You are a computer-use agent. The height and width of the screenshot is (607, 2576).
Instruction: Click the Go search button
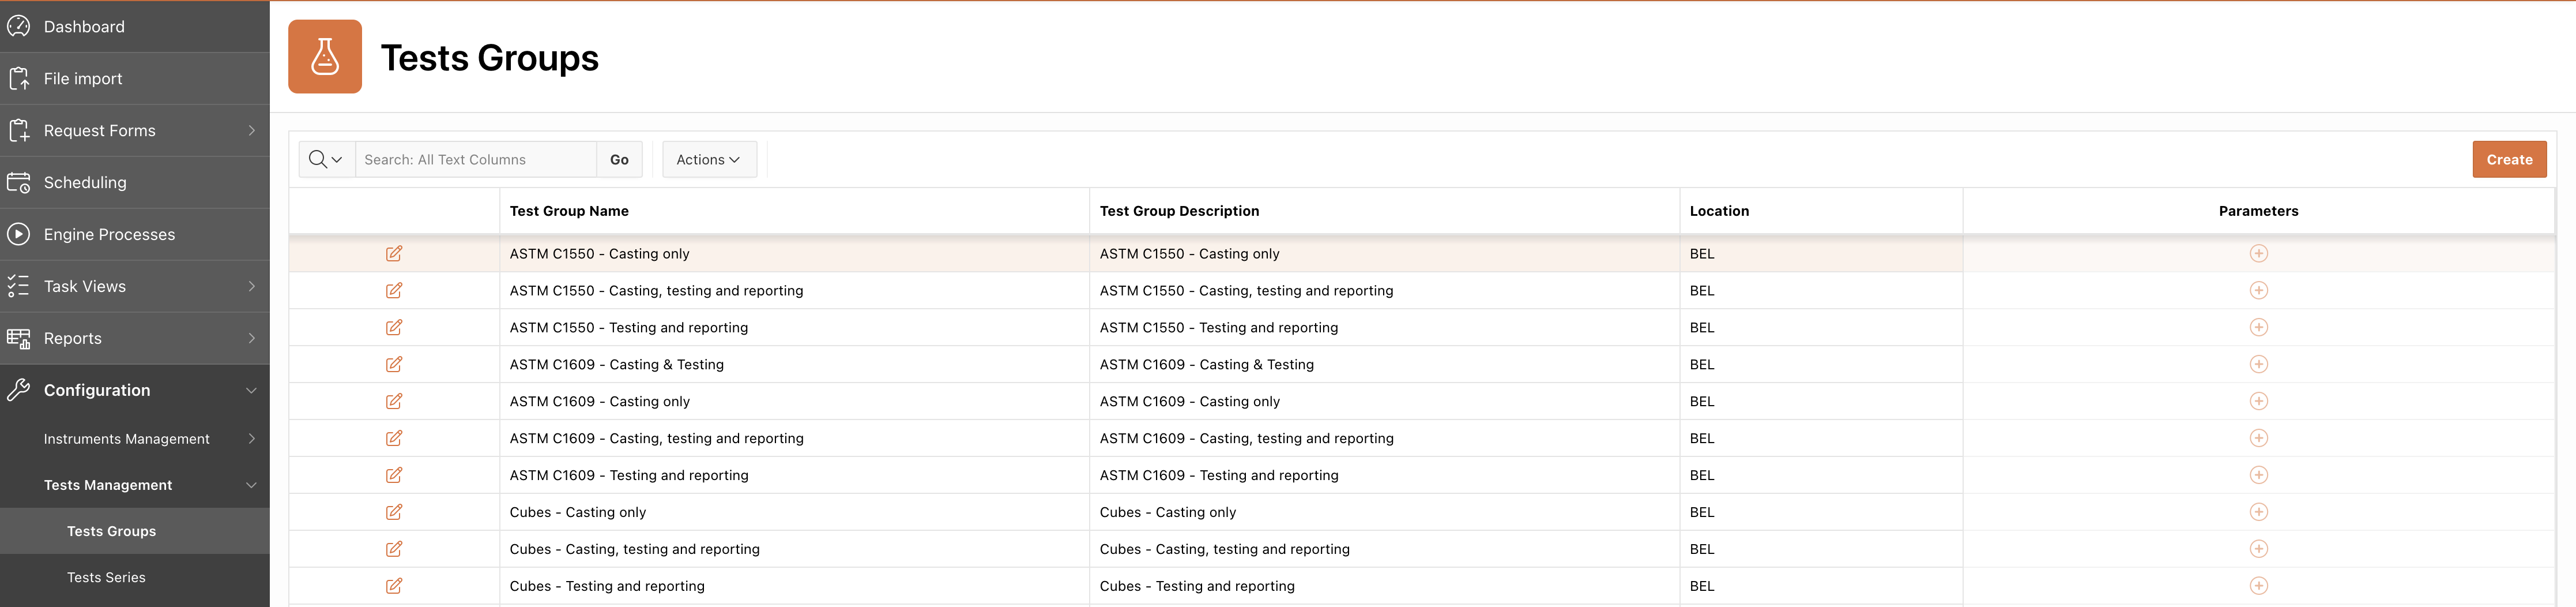pyautogui.click(x=619, y=160)
